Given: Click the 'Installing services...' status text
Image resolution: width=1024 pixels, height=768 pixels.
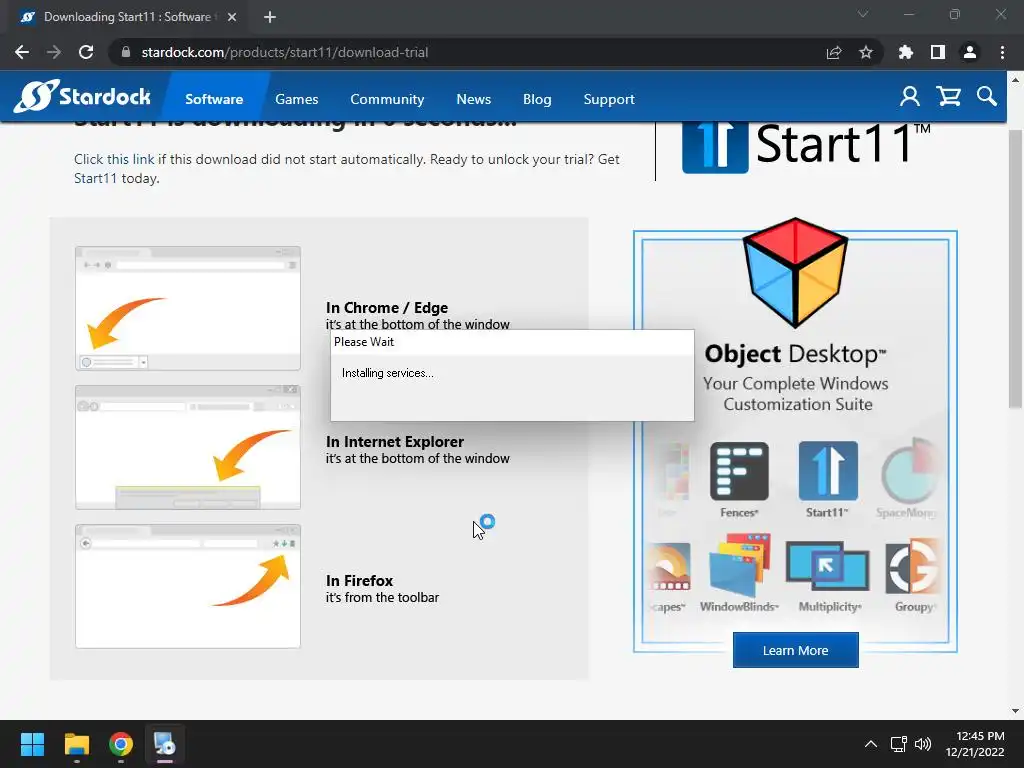Looking at the screenshot, I should [x=387, y=373].
